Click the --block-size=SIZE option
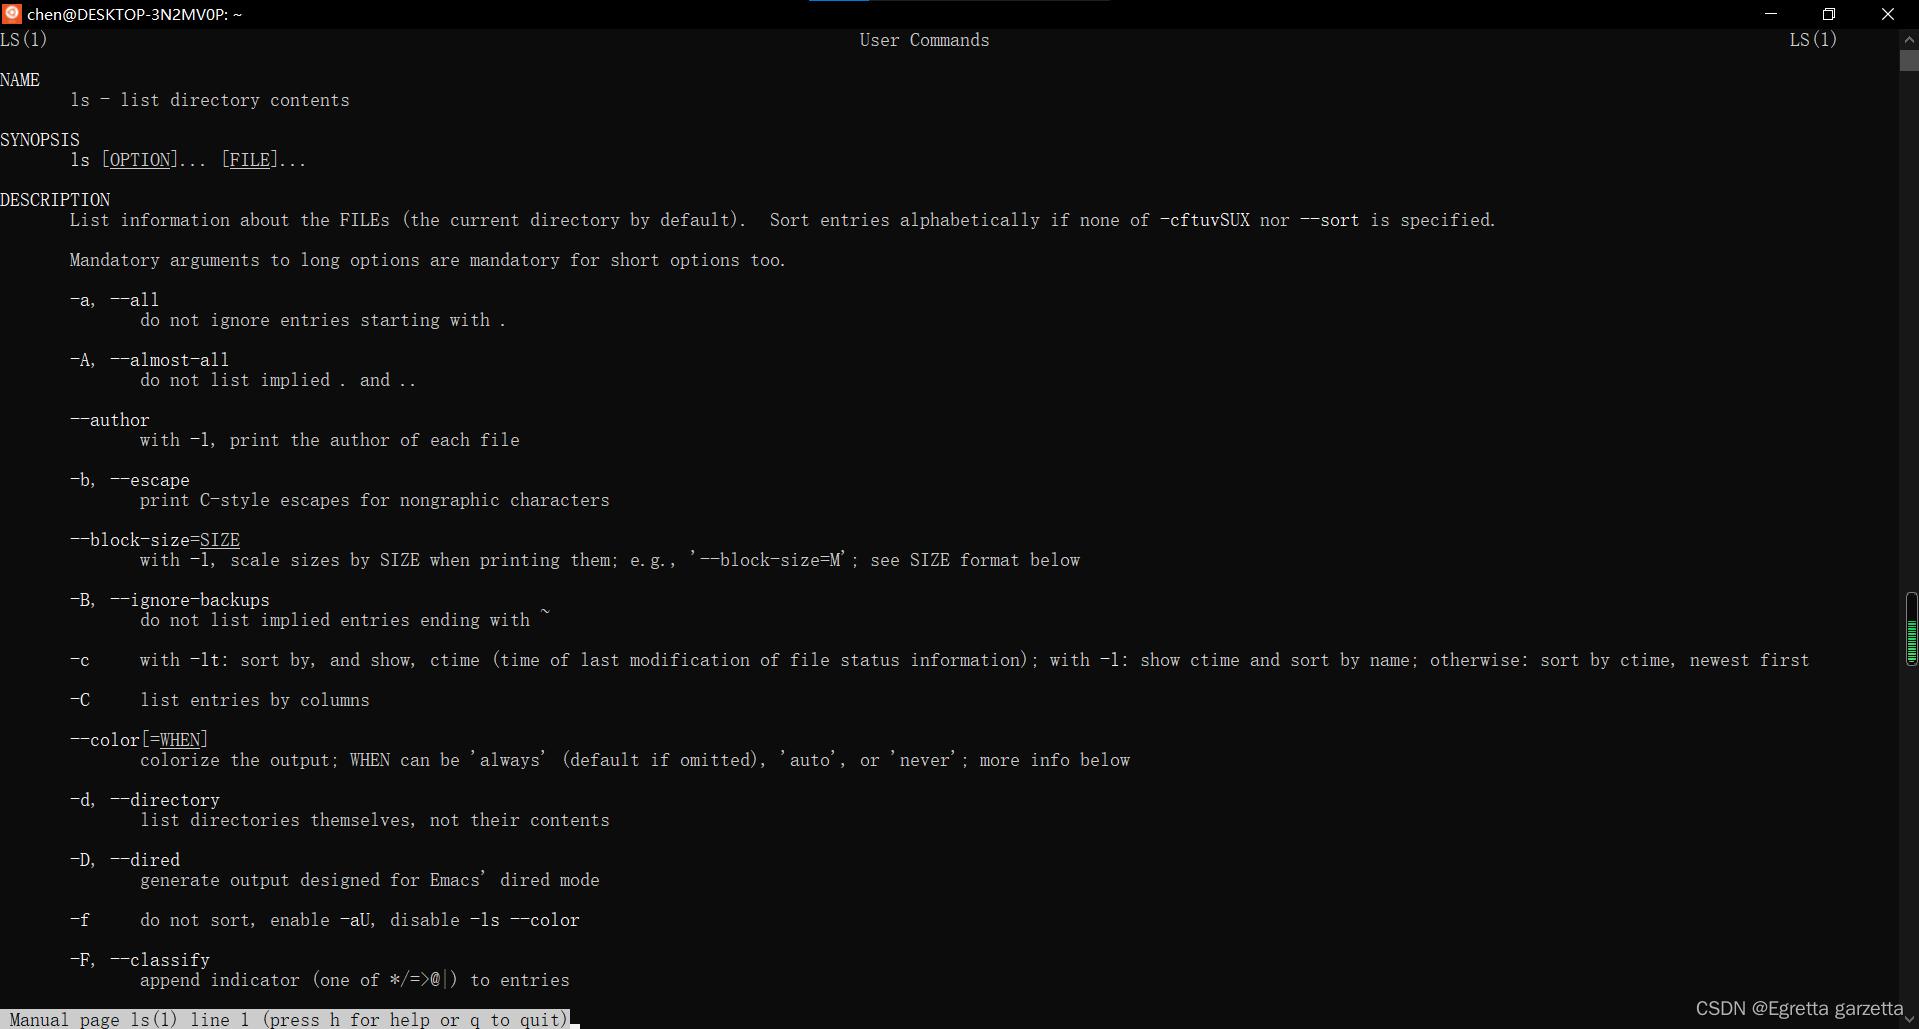 [155, 540]
